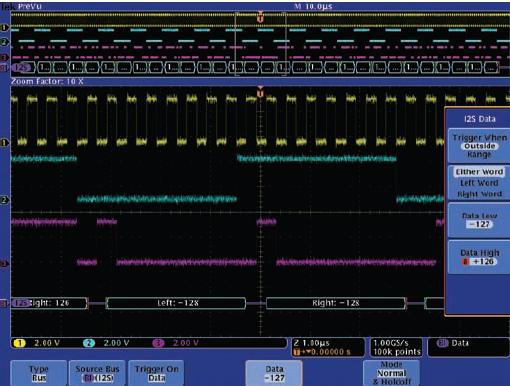Screen dimensions: 510x386
Task: Click the Zoom Factor: 10 X label
Action: click(x=47, y=82)
